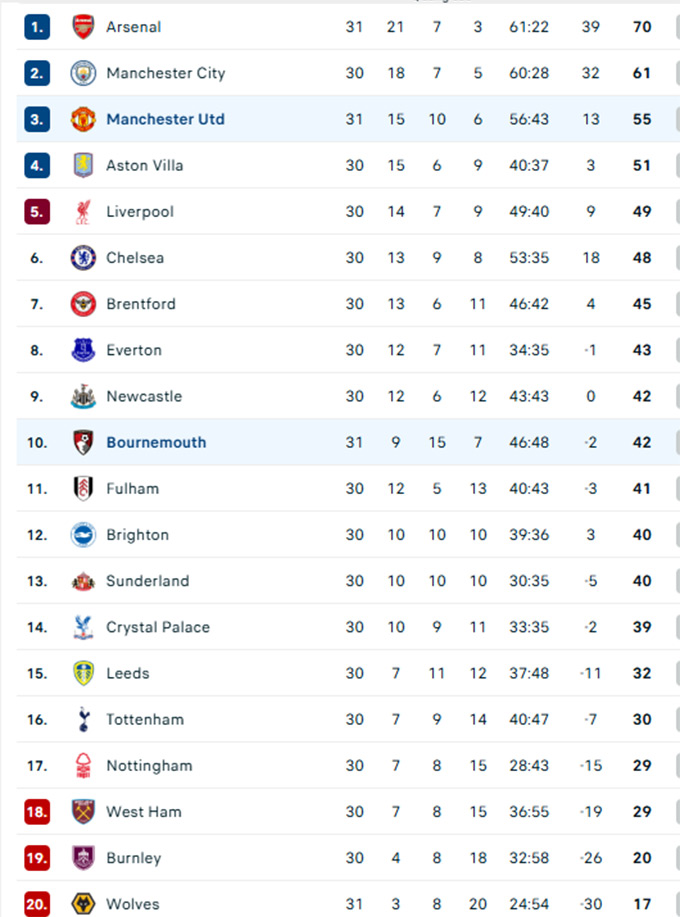
Task: Click the Aston Villa crest icon
Action: tap(83, 165)
